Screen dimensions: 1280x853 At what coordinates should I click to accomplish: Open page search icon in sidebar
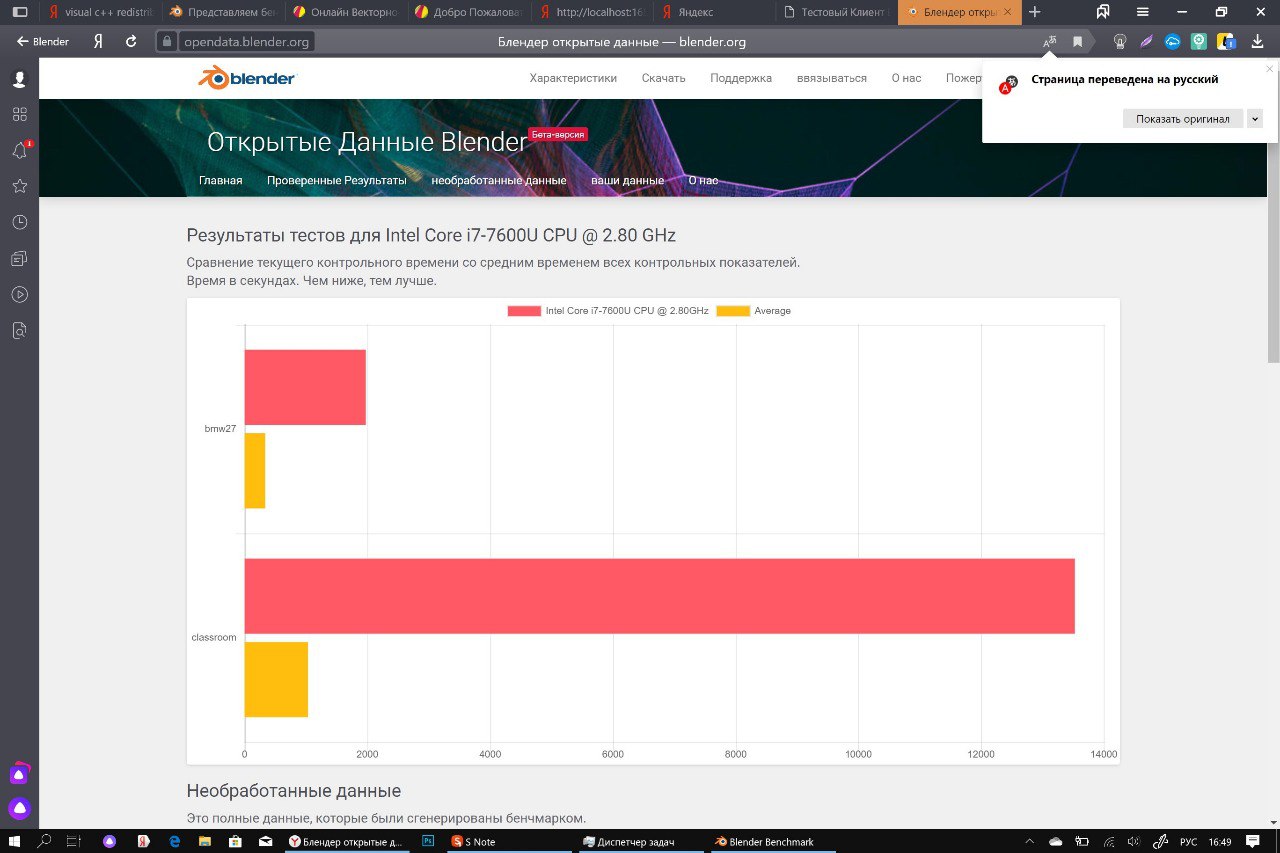coord(19,330)
